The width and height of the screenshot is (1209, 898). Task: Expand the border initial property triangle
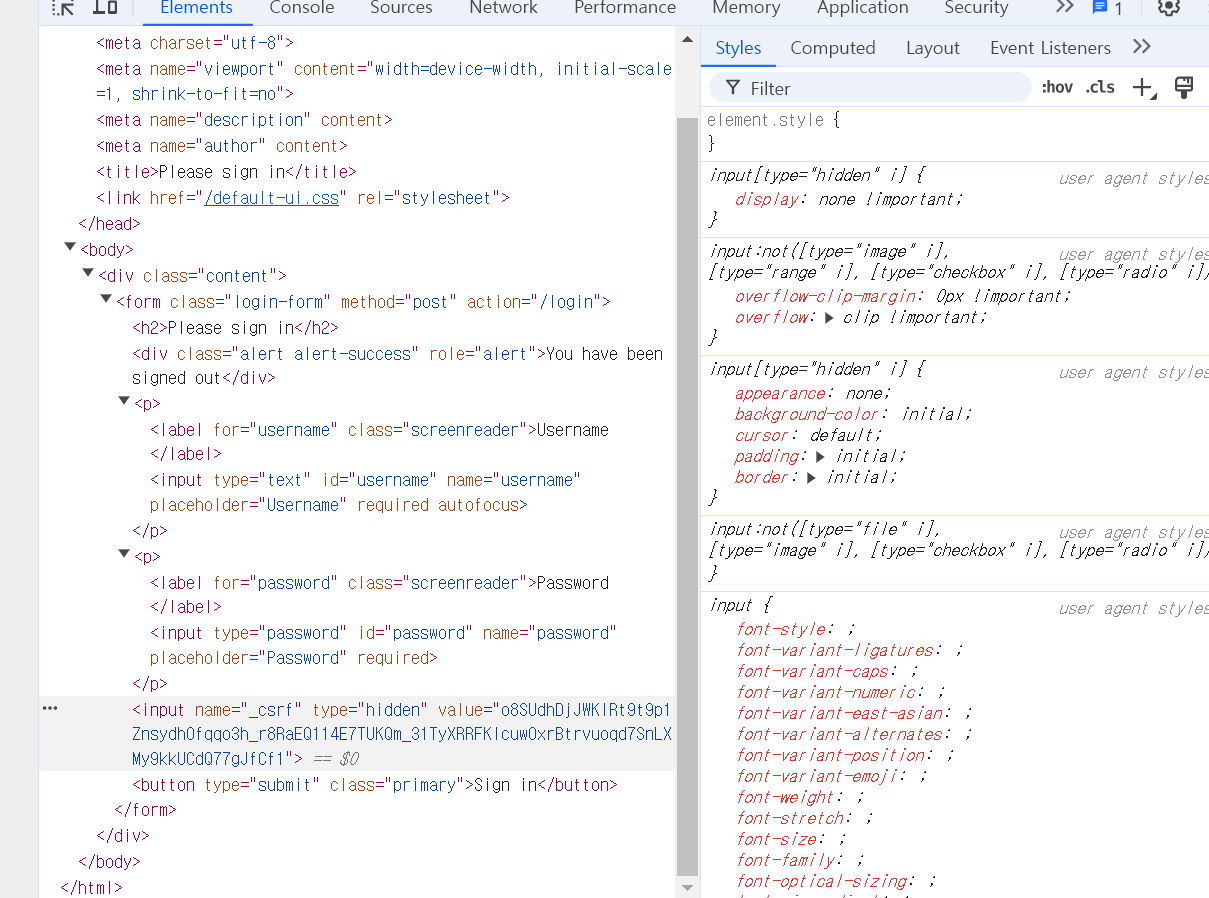[811, 478]
